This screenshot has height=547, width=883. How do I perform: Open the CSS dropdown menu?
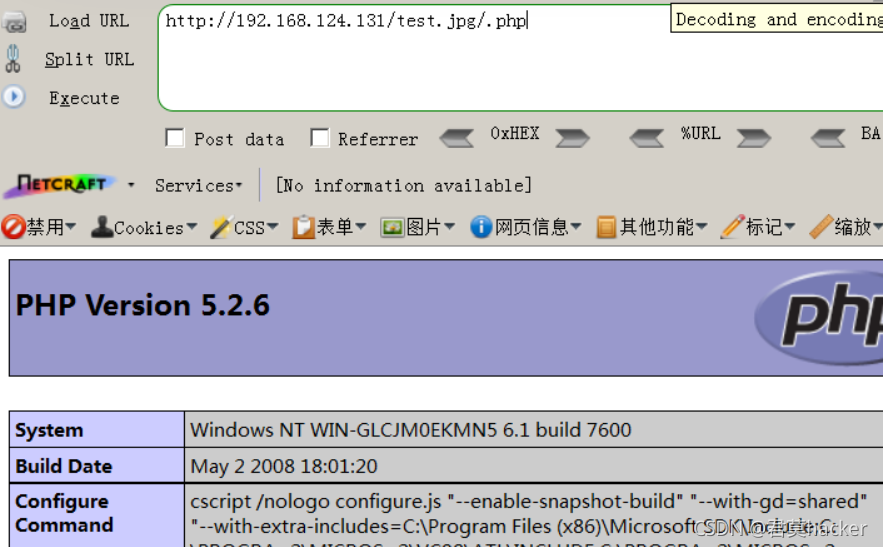click(273, 226)
